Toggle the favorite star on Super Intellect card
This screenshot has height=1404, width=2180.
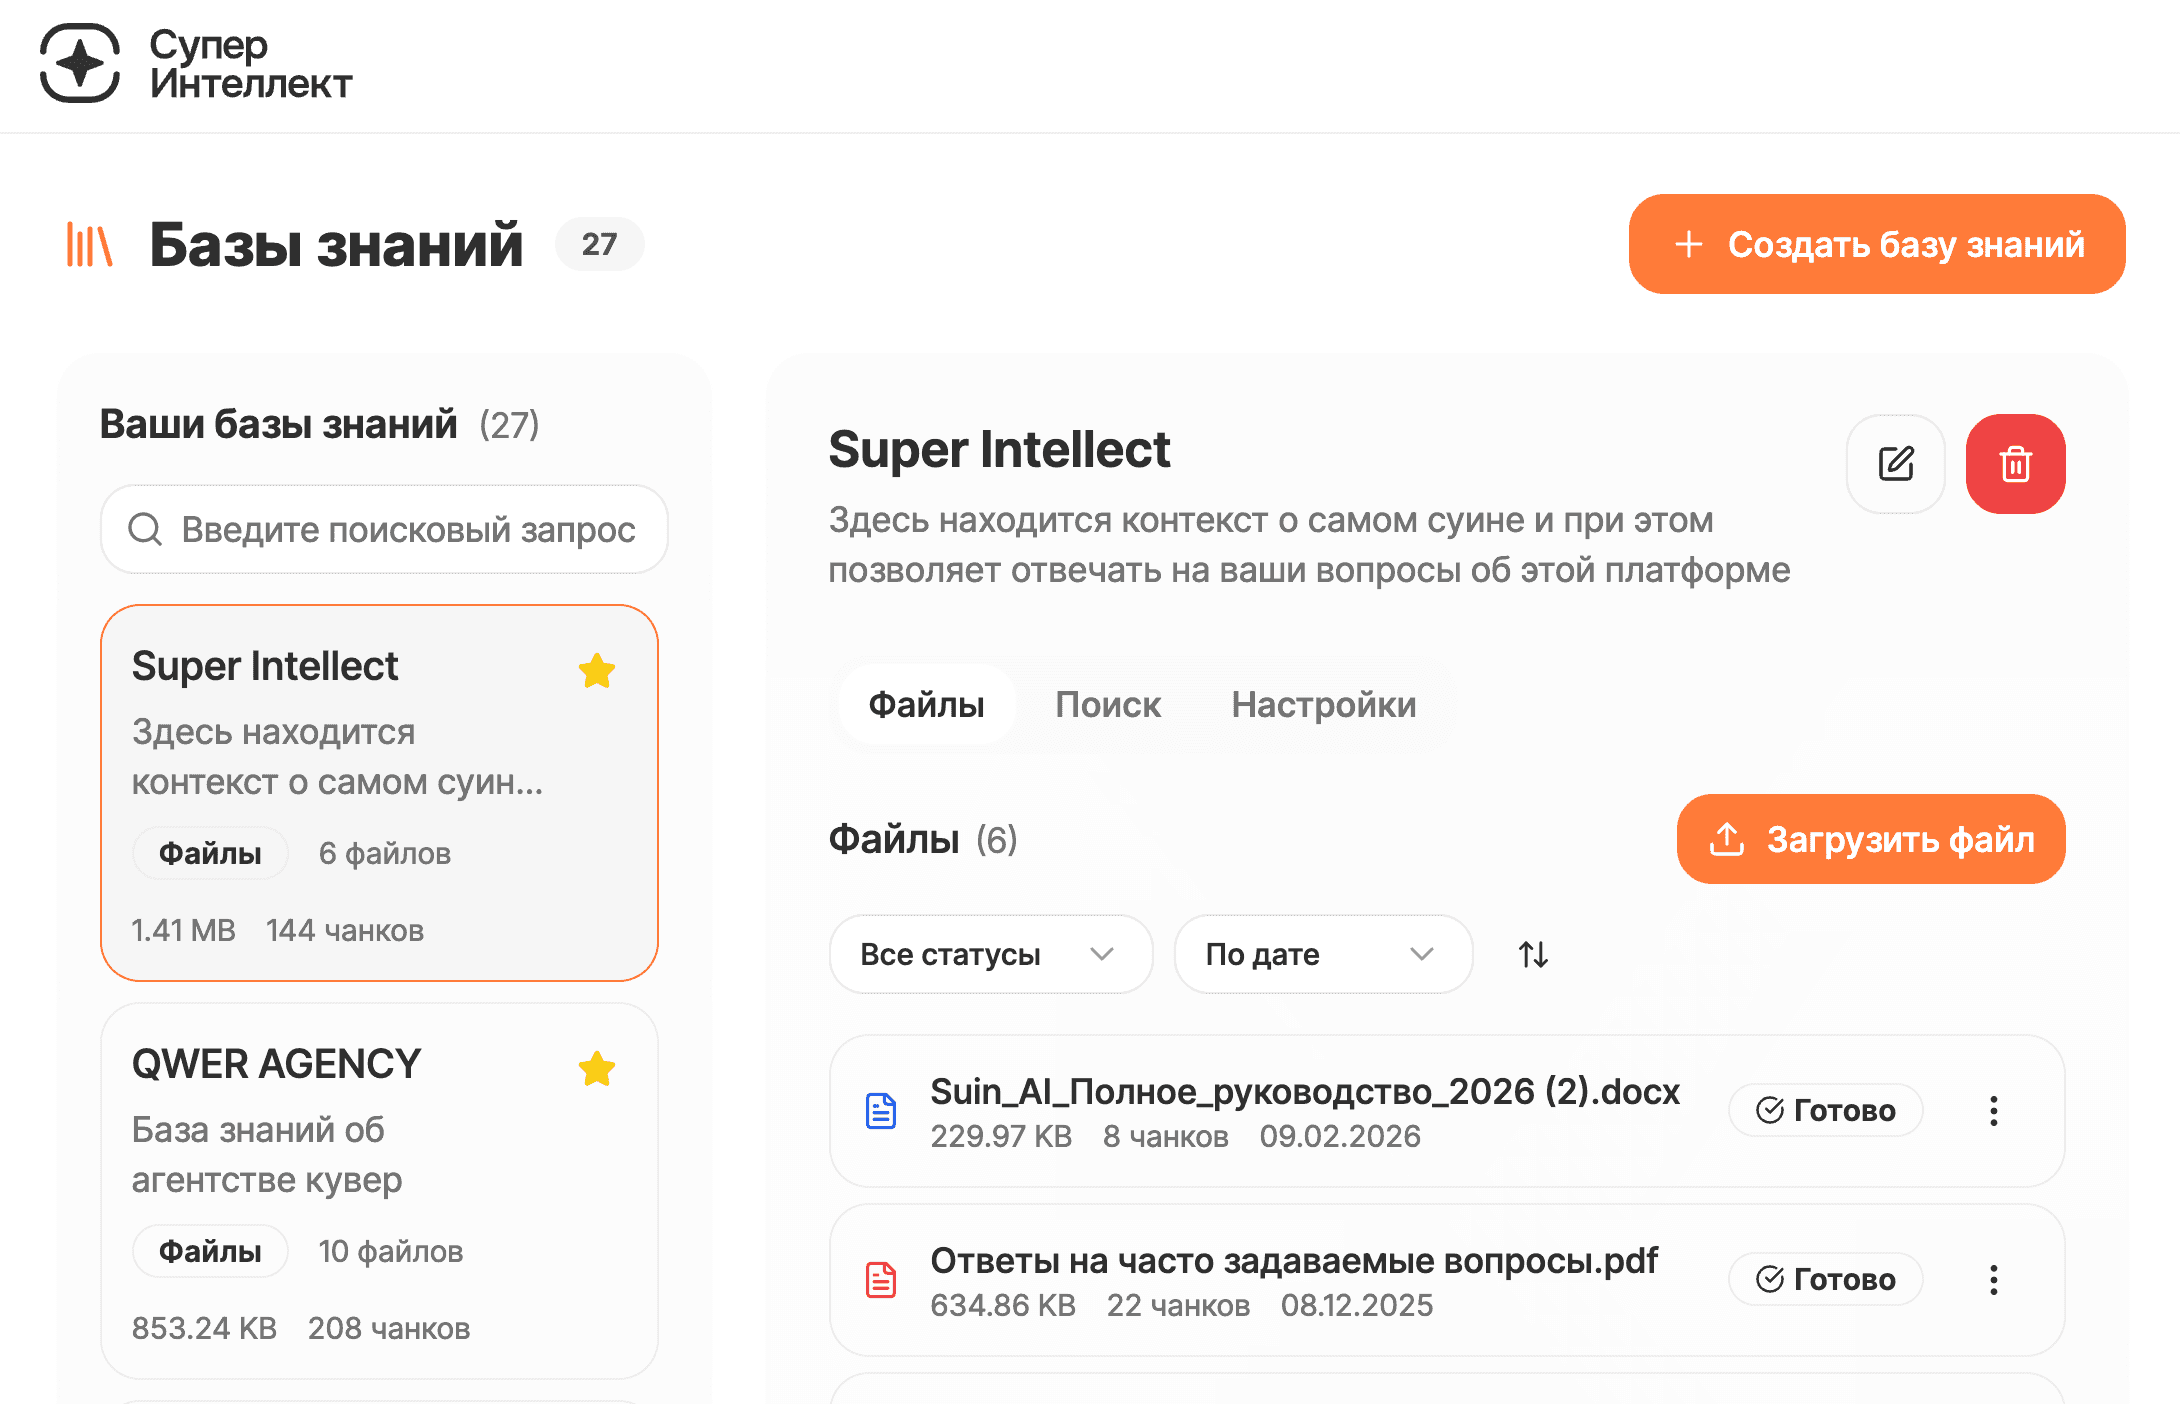(597, 670)
